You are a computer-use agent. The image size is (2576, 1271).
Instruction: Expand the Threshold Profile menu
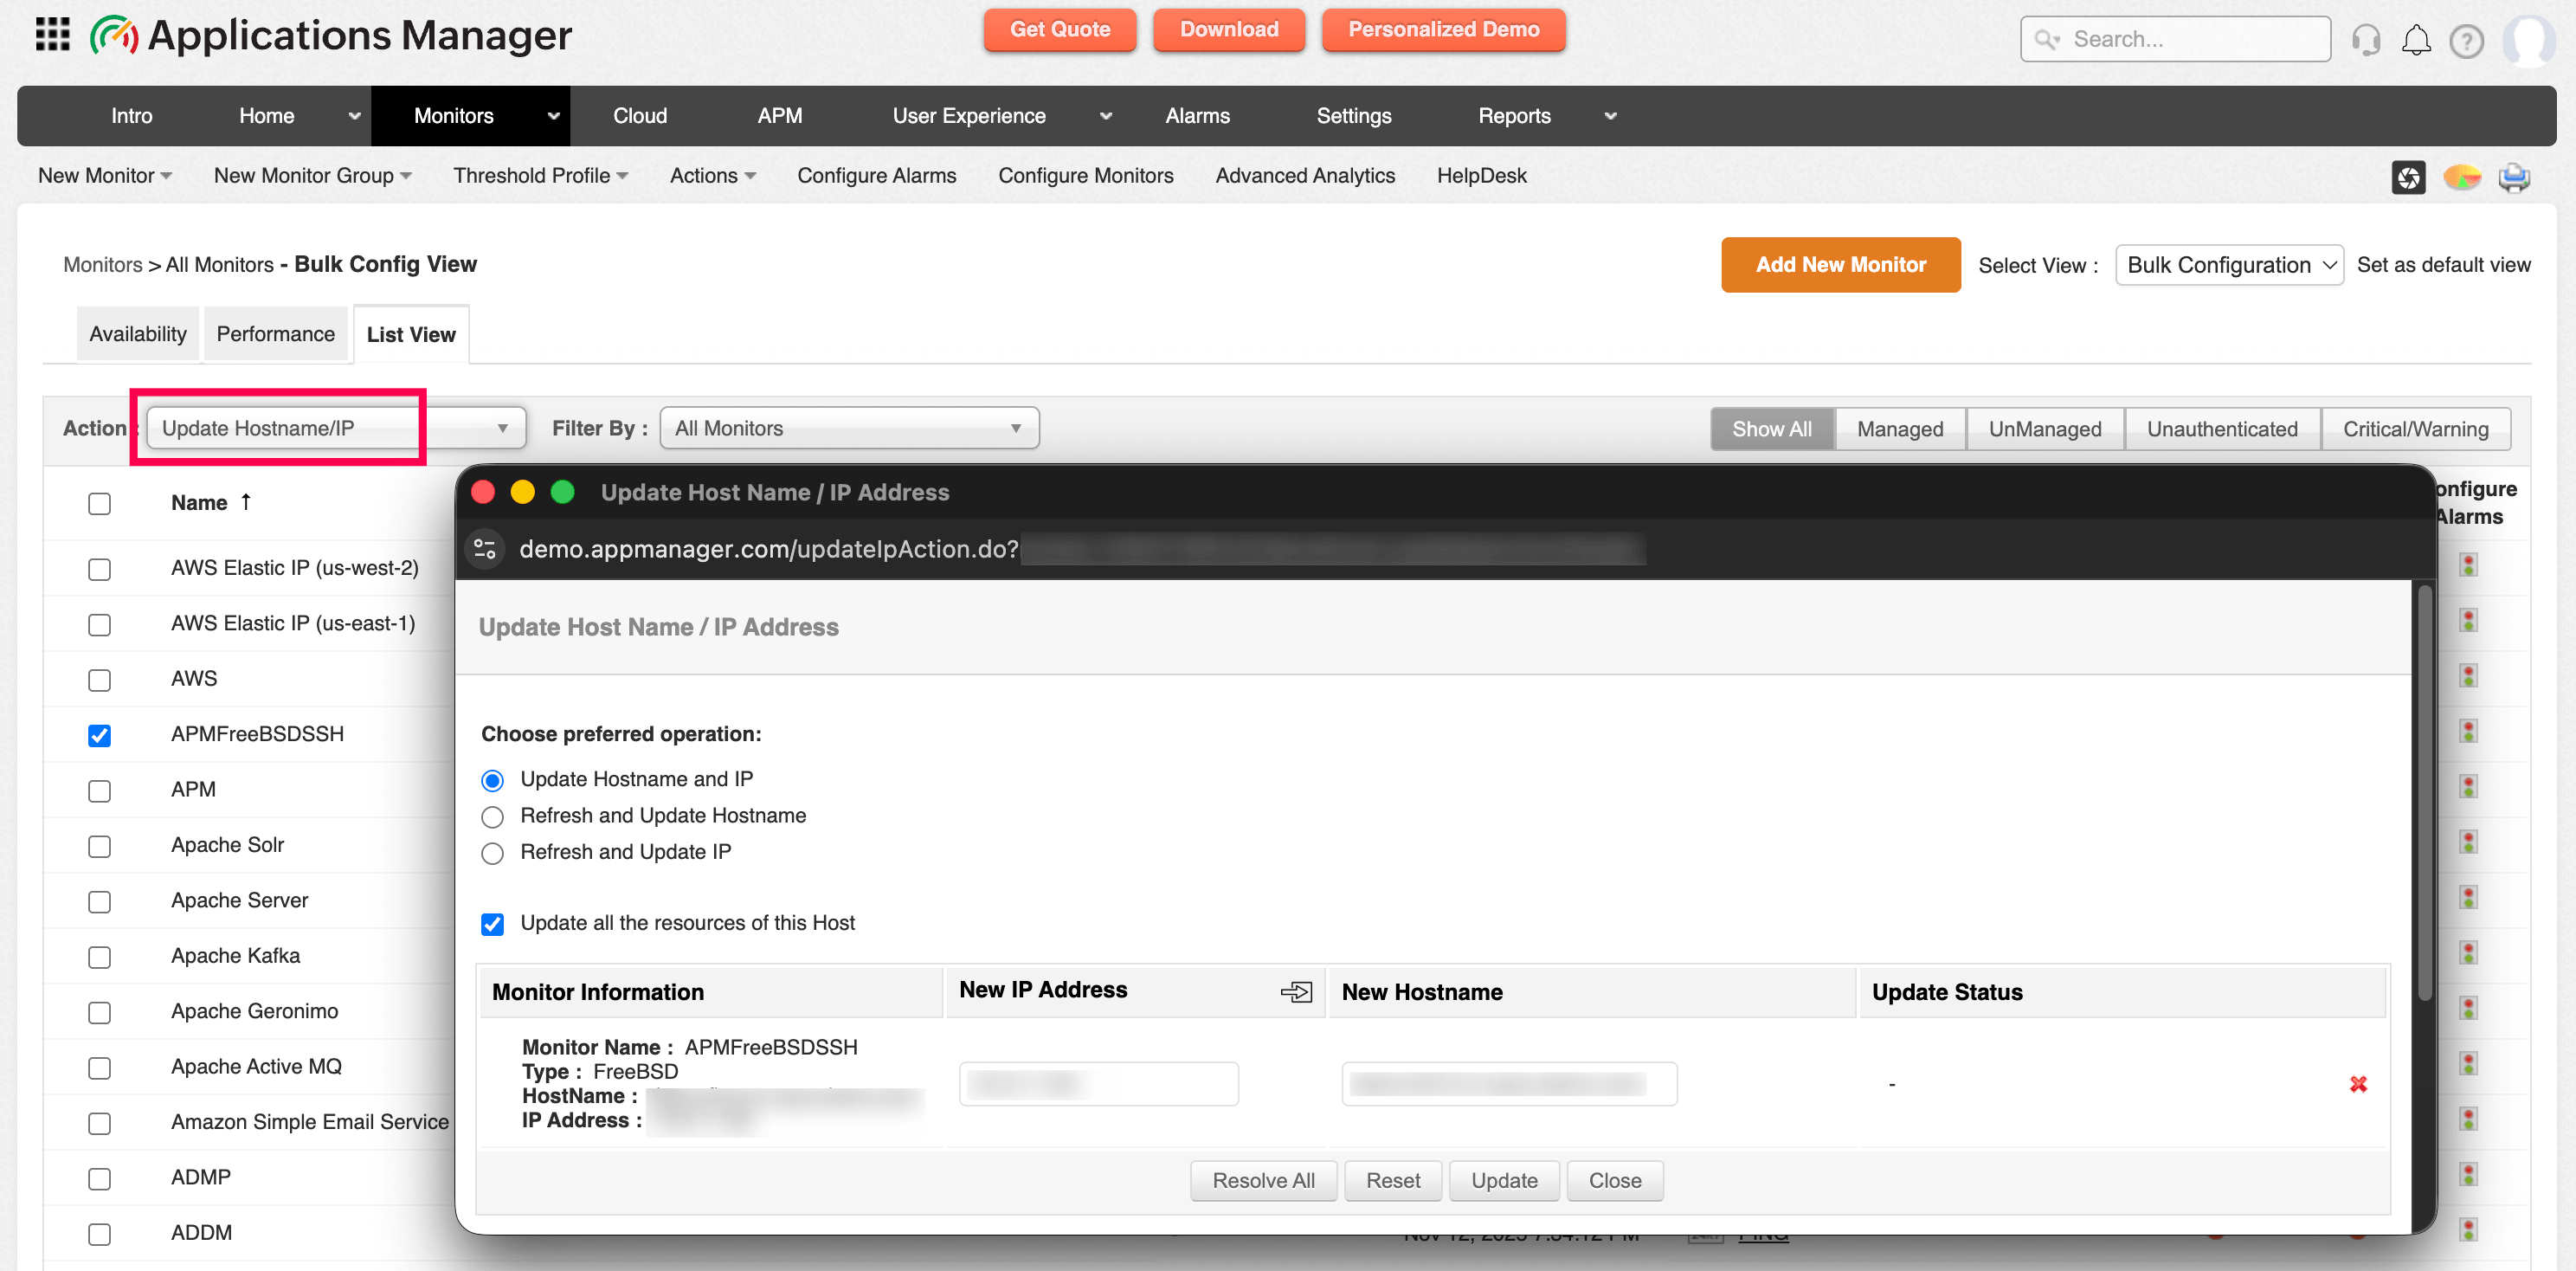coord(540,176)
